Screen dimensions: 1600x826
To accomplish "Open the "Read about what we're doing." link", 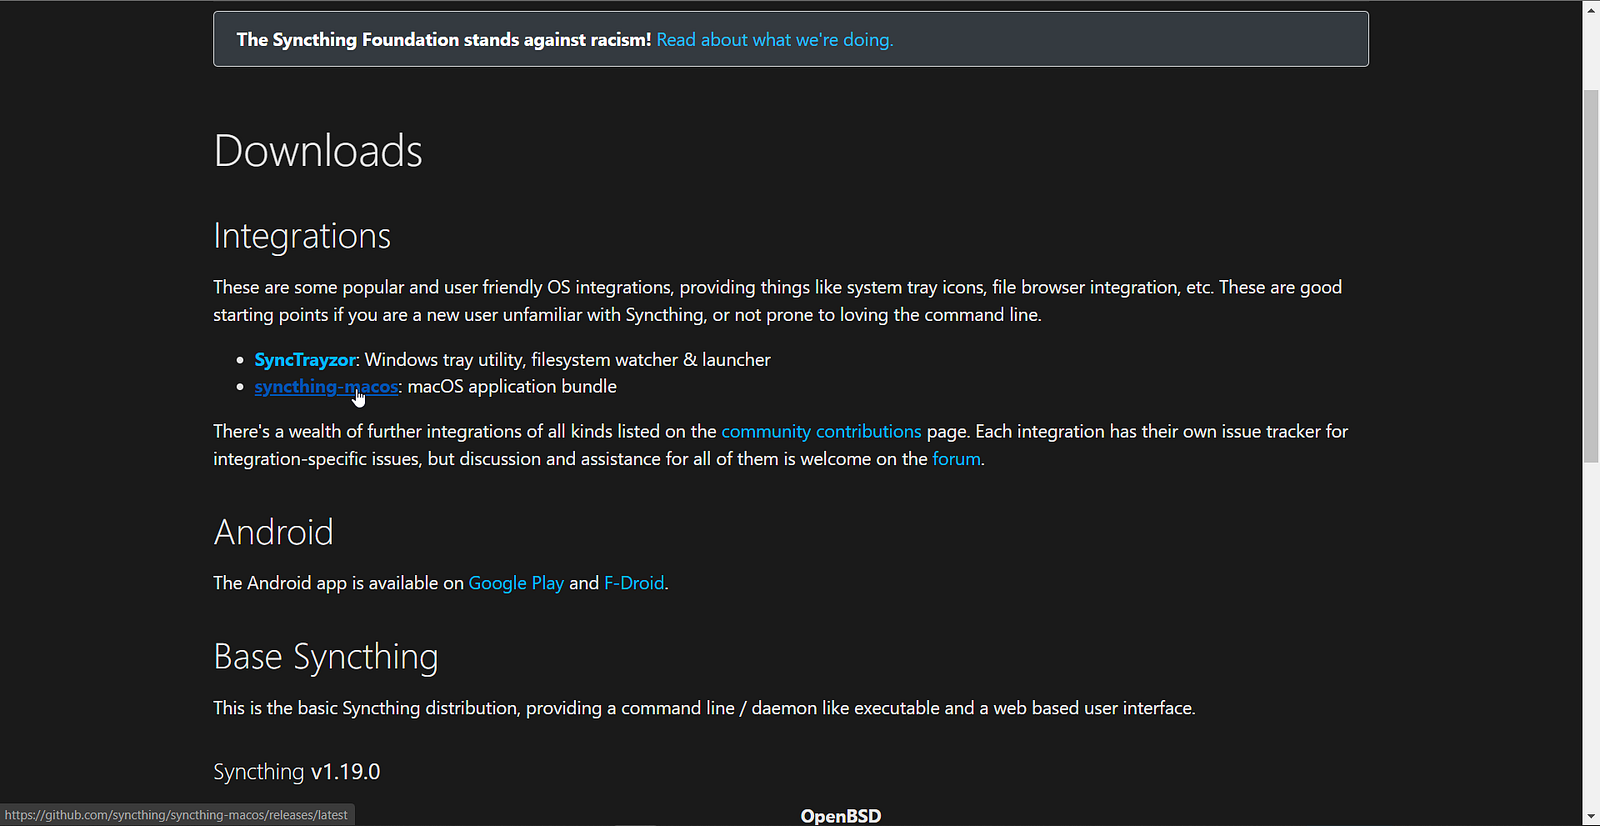I will tap(775, 40).
